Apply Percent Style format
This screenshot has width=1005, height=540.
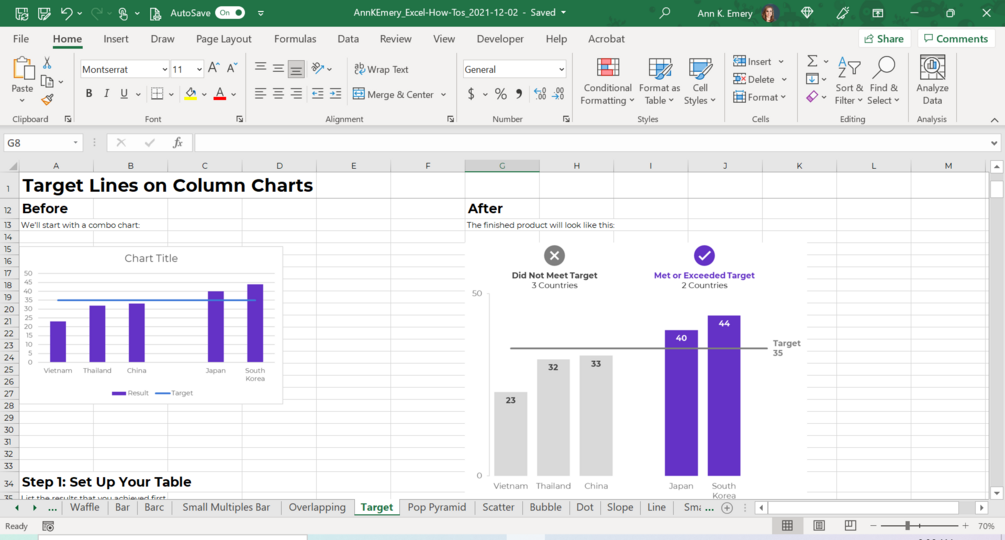pos(501,94)
